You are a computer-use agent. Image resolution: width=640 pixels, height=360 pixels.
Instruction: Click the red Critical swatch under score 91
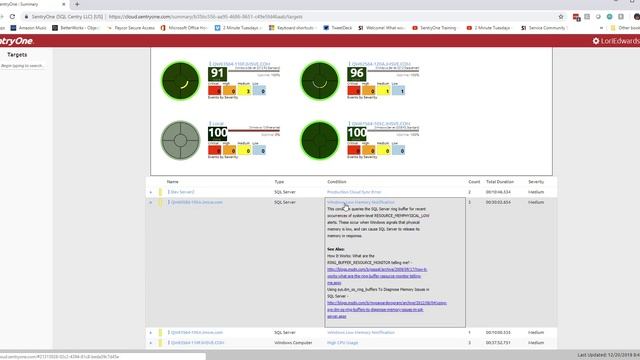(215, 91)
